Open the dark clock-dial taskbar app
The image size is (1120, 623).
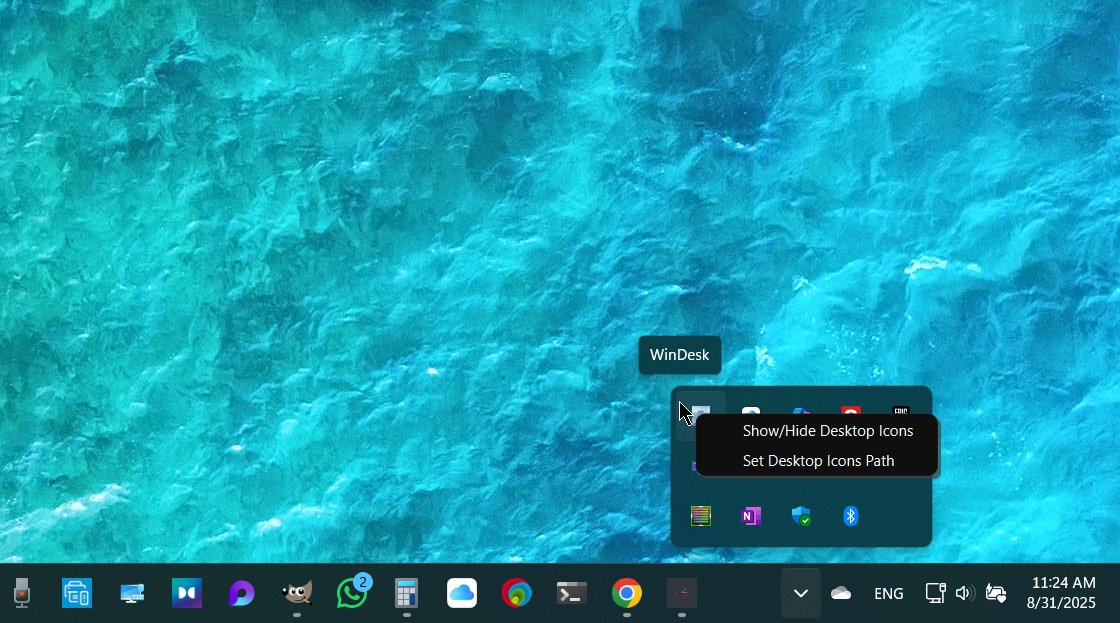tap(681, 593)
